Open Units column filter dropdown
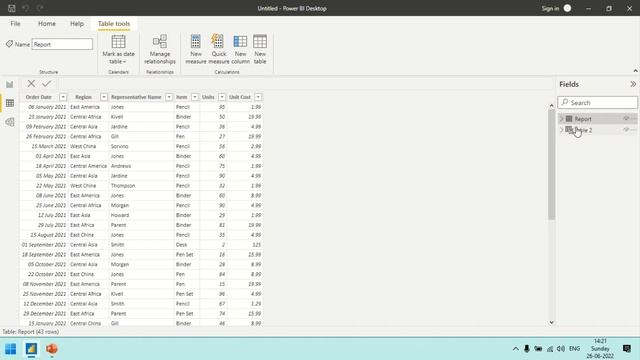 tap(222, 97)
